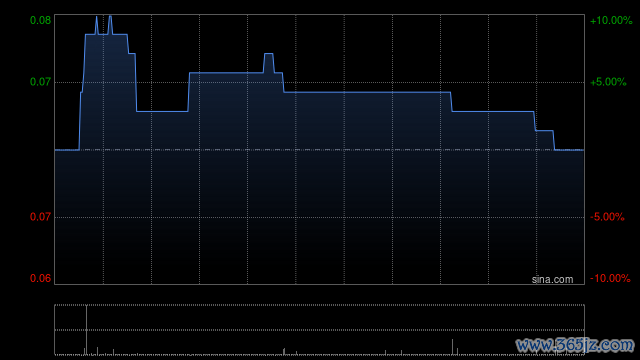Click the first price peak spike
The height and width of the screenshot is (360, 640).
click(97, 24)
